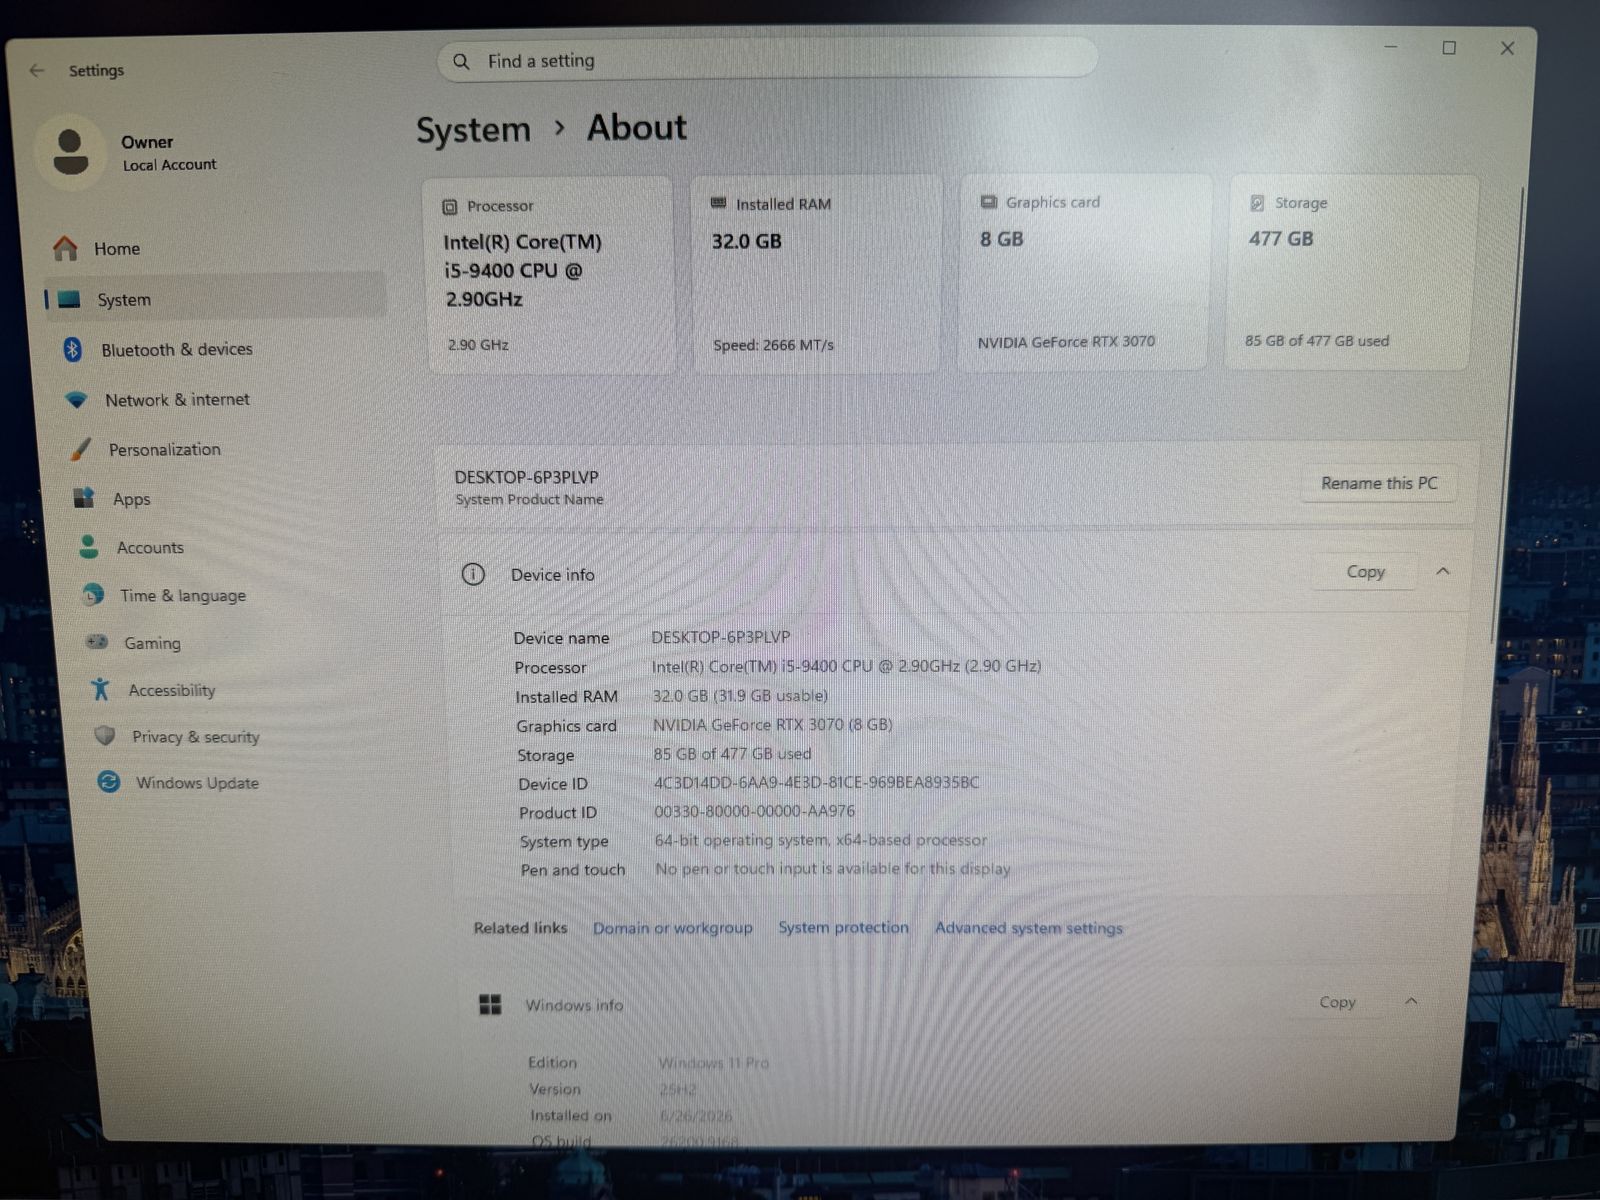Click the Time & language clock icon
1600x1200 pixels.
pyautogui.click(x=93, y=595)
